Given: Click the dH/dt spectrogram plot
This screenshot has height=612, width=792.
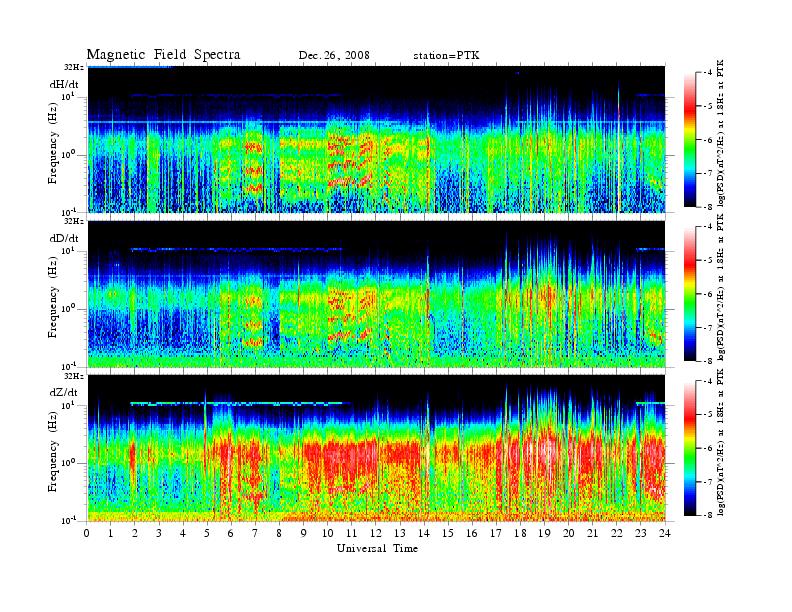Looking at the screenshot, I should pos(376,139).
